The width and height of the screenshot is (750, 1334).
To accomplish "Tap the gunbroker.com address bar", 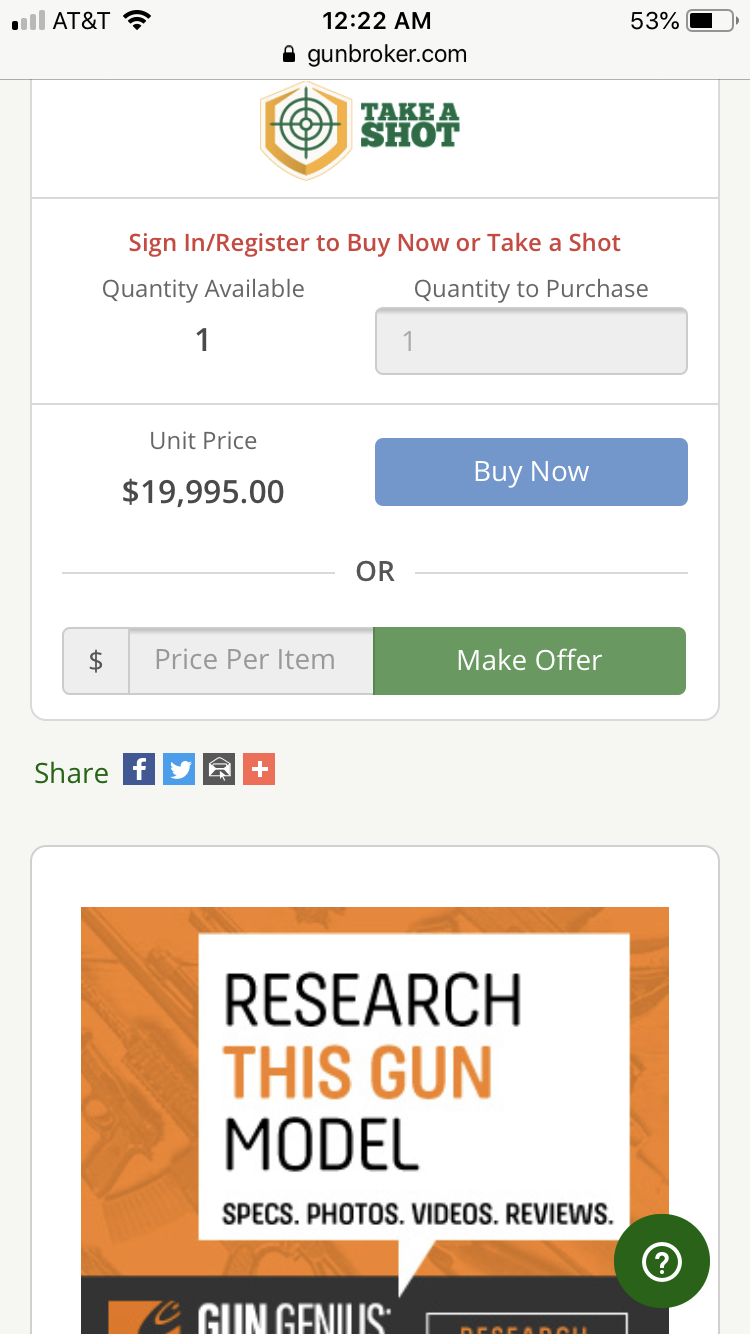I will 375,55.
